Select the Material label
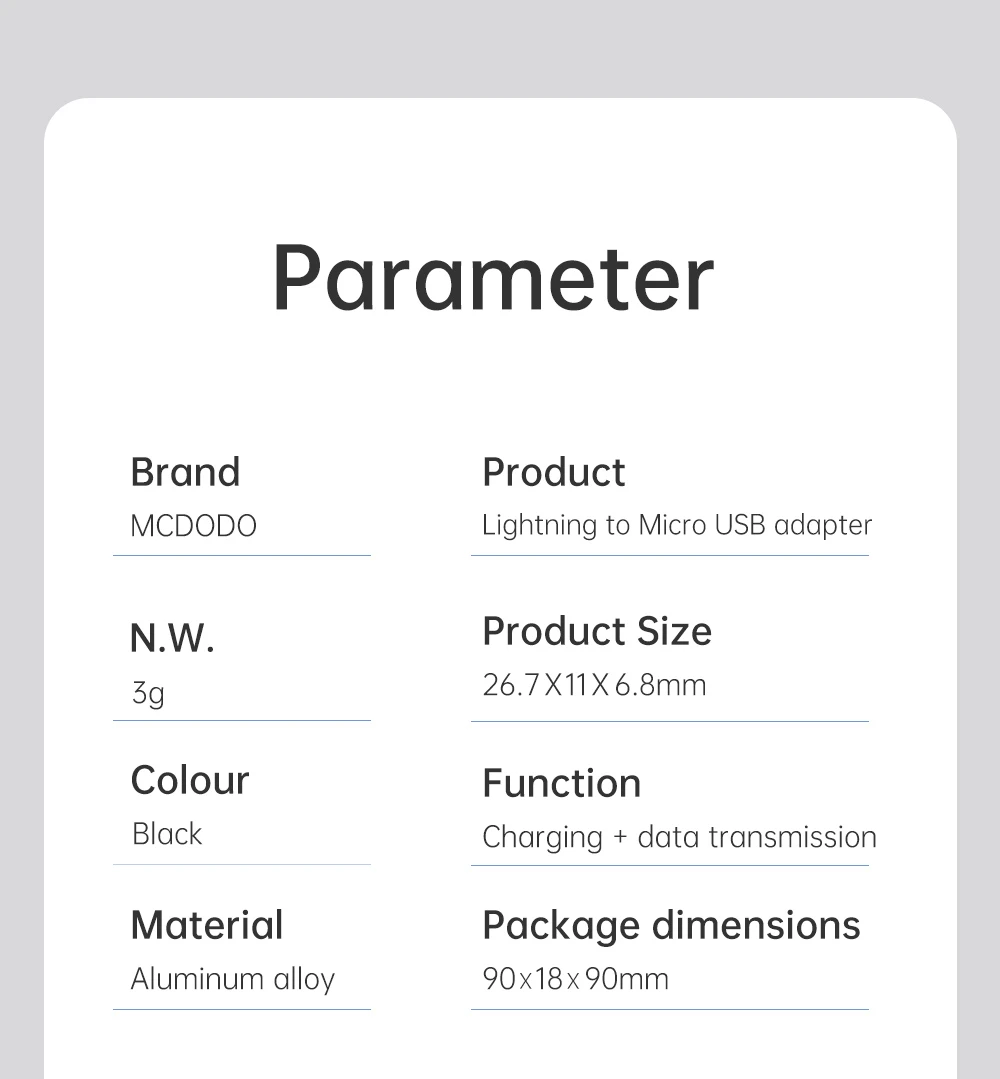The width and height of the screenshot is (1000, 1079). coord(207,925)
